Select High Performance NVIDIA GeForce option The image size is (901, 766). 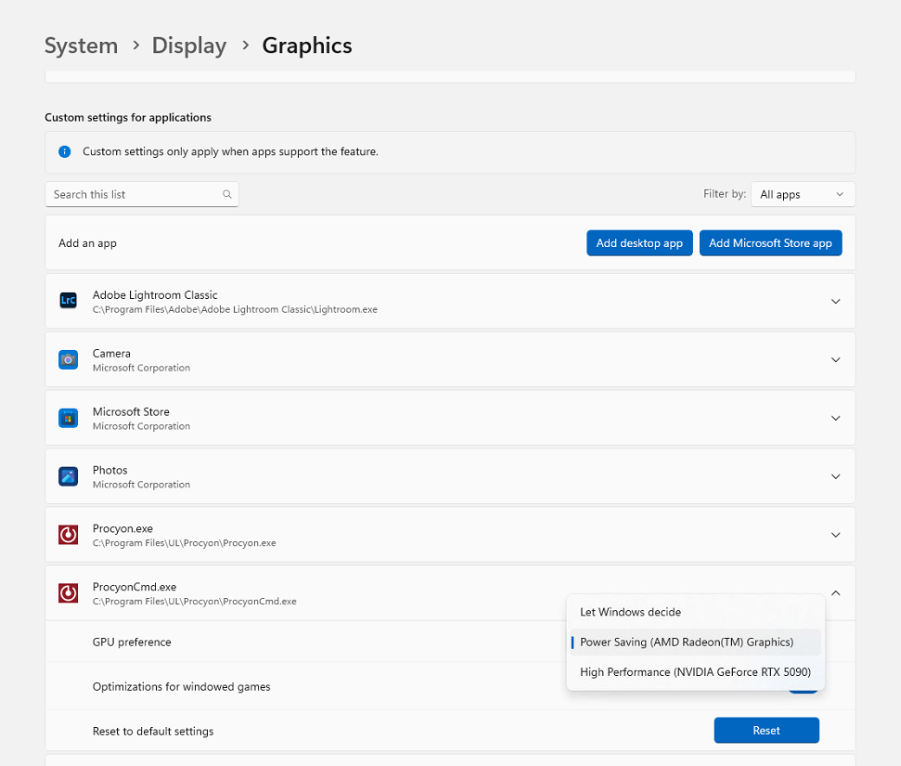point(695,672)
